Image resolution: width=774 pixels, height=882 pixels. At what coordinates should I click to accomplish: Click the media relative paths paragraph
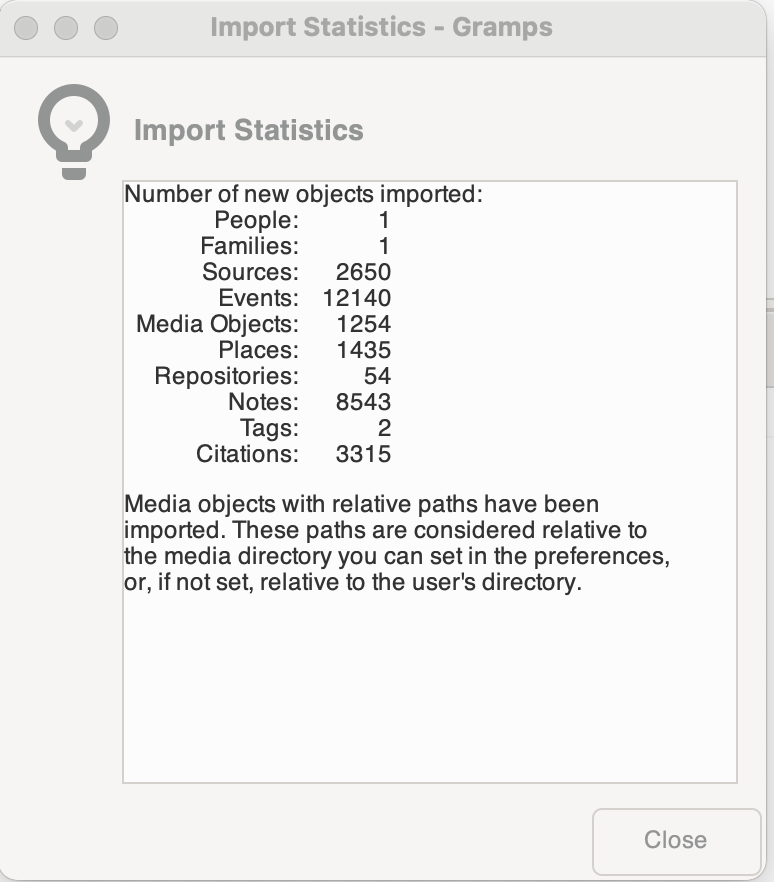click(397, 543)
